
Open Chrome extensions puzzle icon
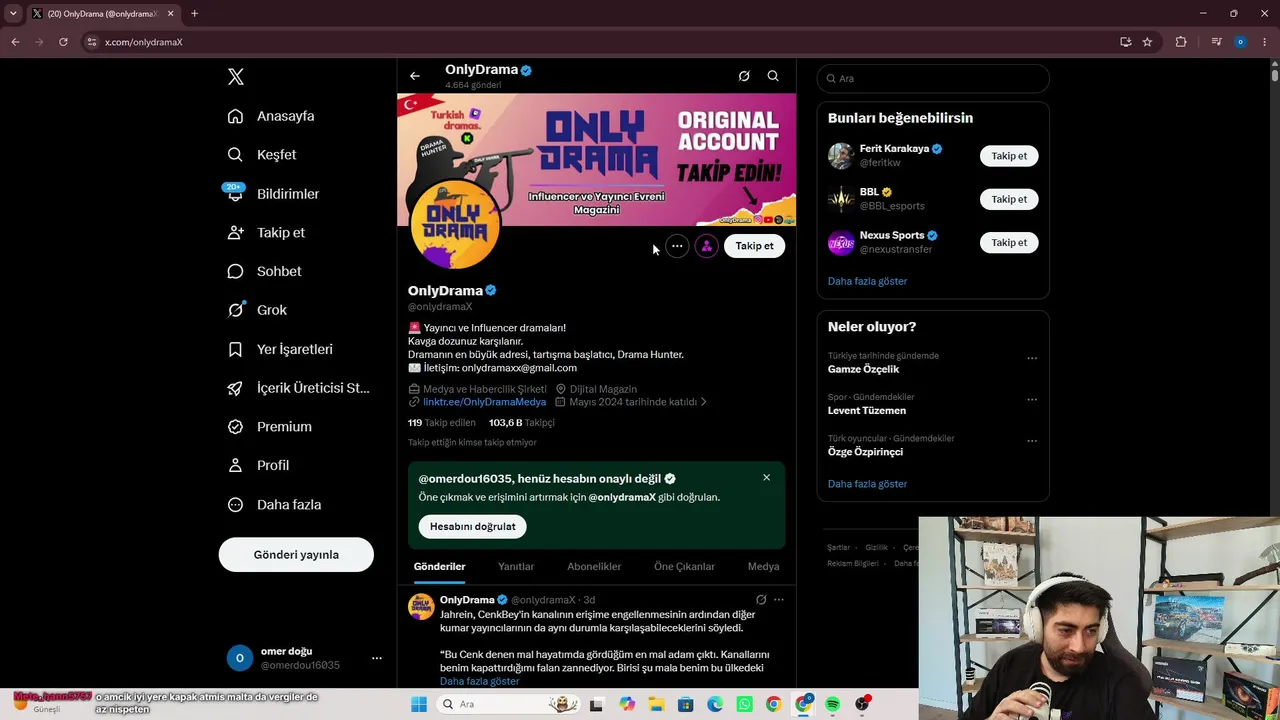[x=1181, y=42]
